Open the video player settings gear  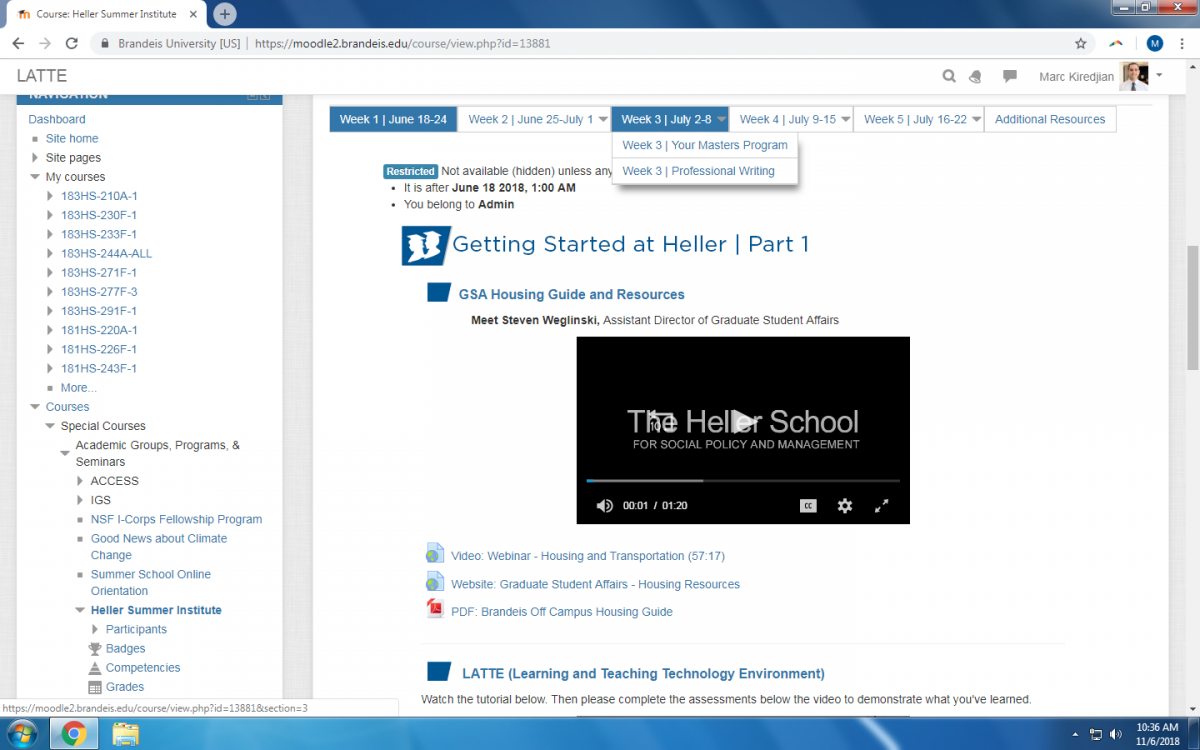845,506
